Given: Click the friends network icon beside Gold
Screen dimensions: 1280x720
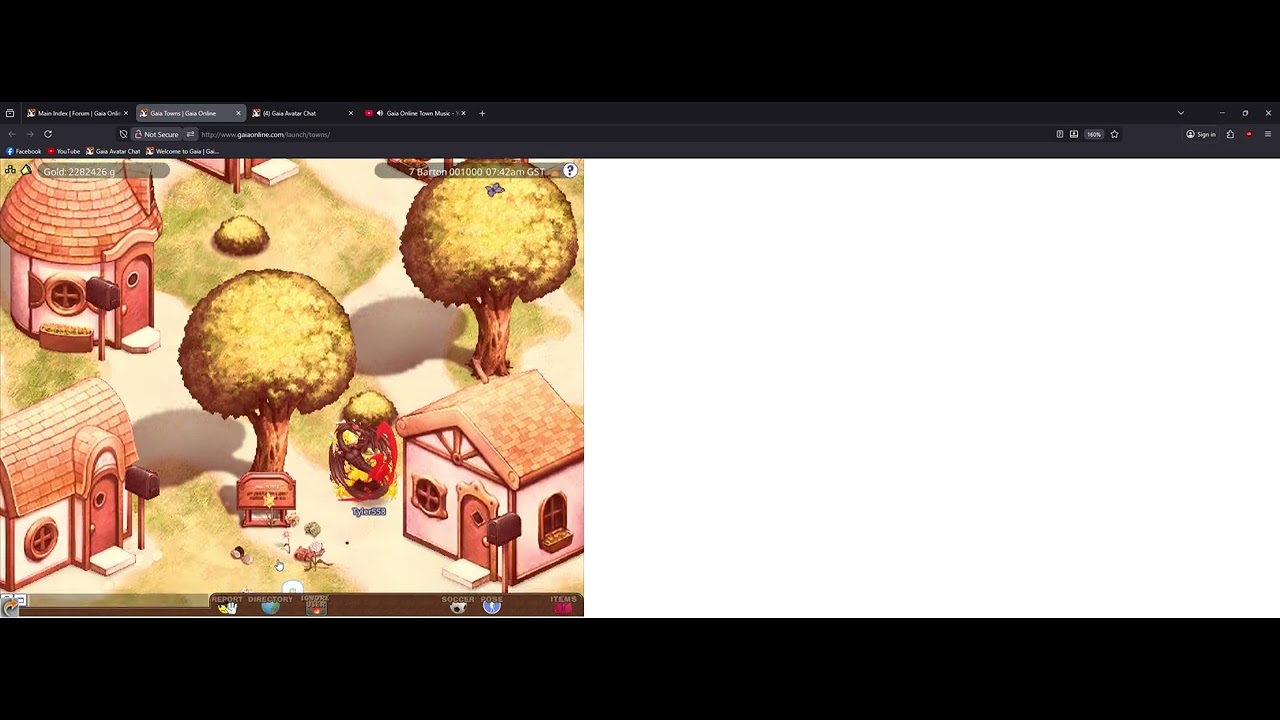Looking at the screenshot, I should coord(10,171).
